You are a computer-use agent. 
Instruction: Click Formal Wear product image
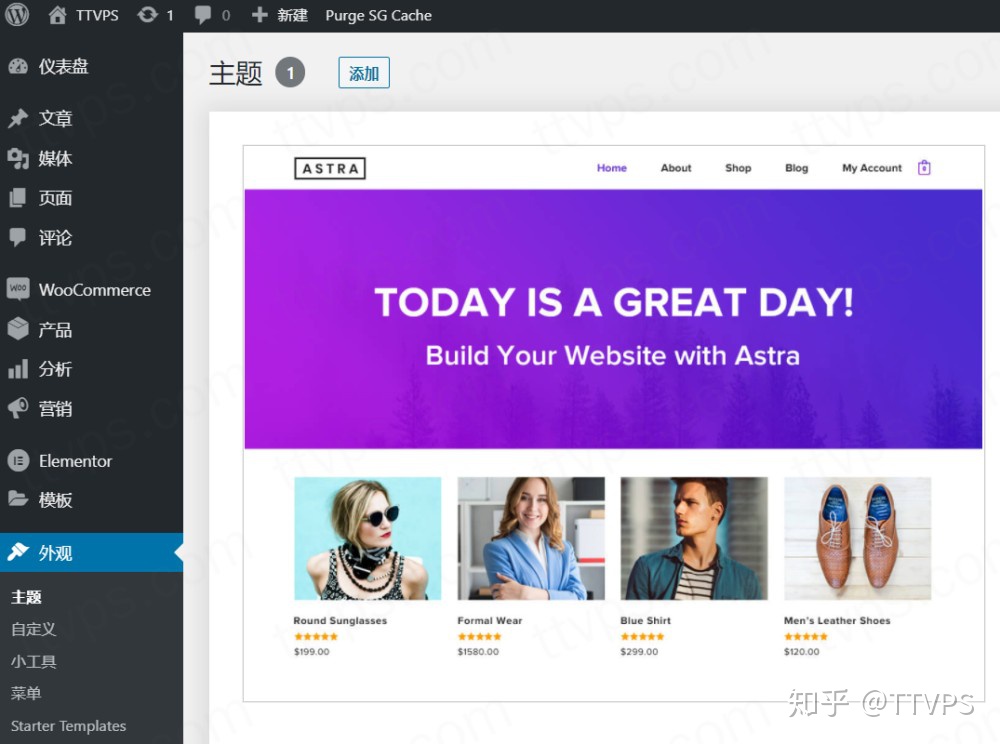pyautogui.click(x=531, y=538)
